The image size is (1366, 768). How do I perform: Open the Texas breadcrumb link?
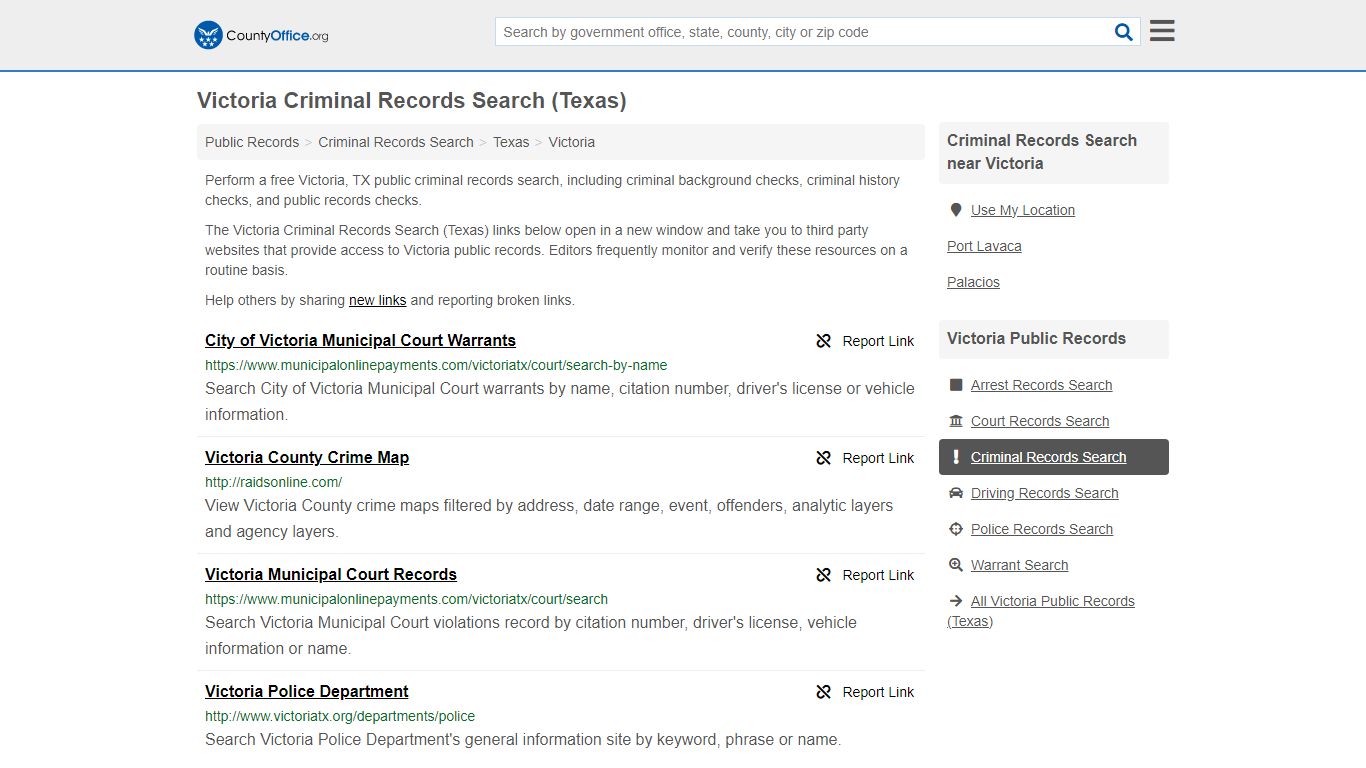pyautogui.click(x=511, y=142)
